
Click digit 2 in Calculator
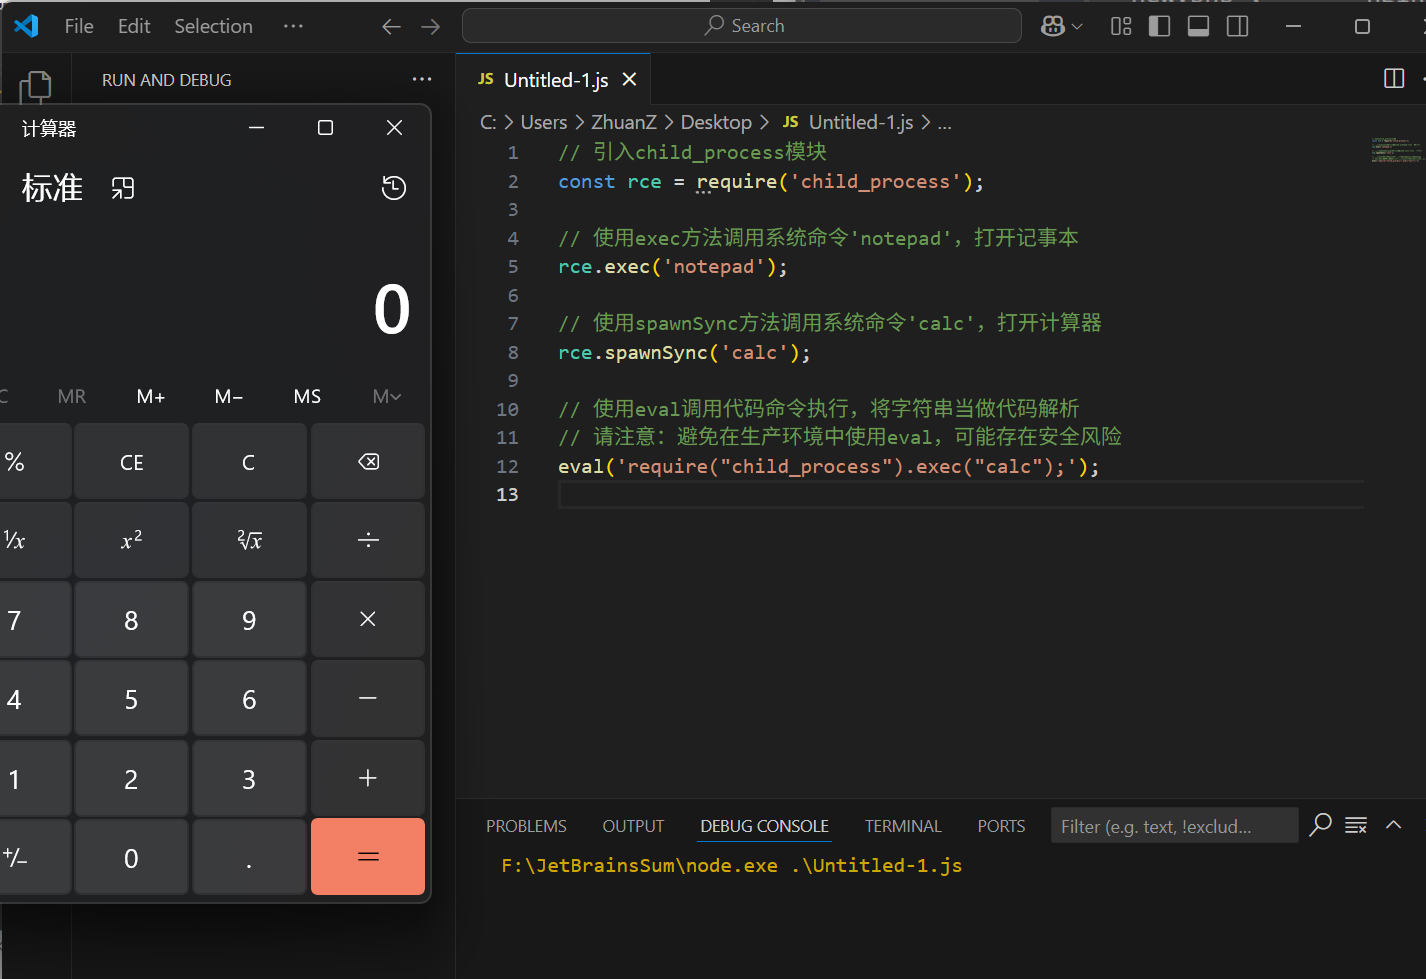132,778
